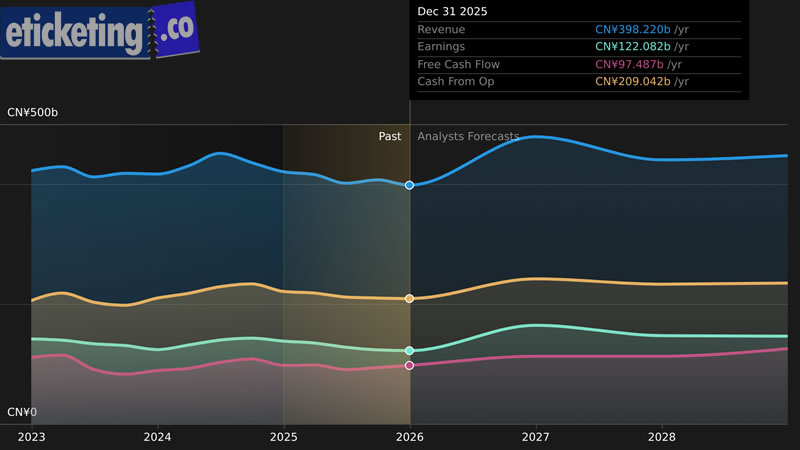Click the CN¥0 y-axis label
This screenshot has width=800, height=450.
click(22, 412)
